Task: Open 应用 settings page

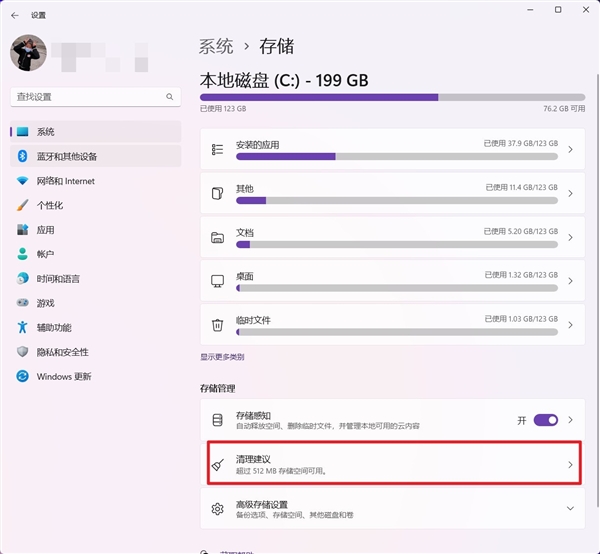Action: tap(96, 230)
